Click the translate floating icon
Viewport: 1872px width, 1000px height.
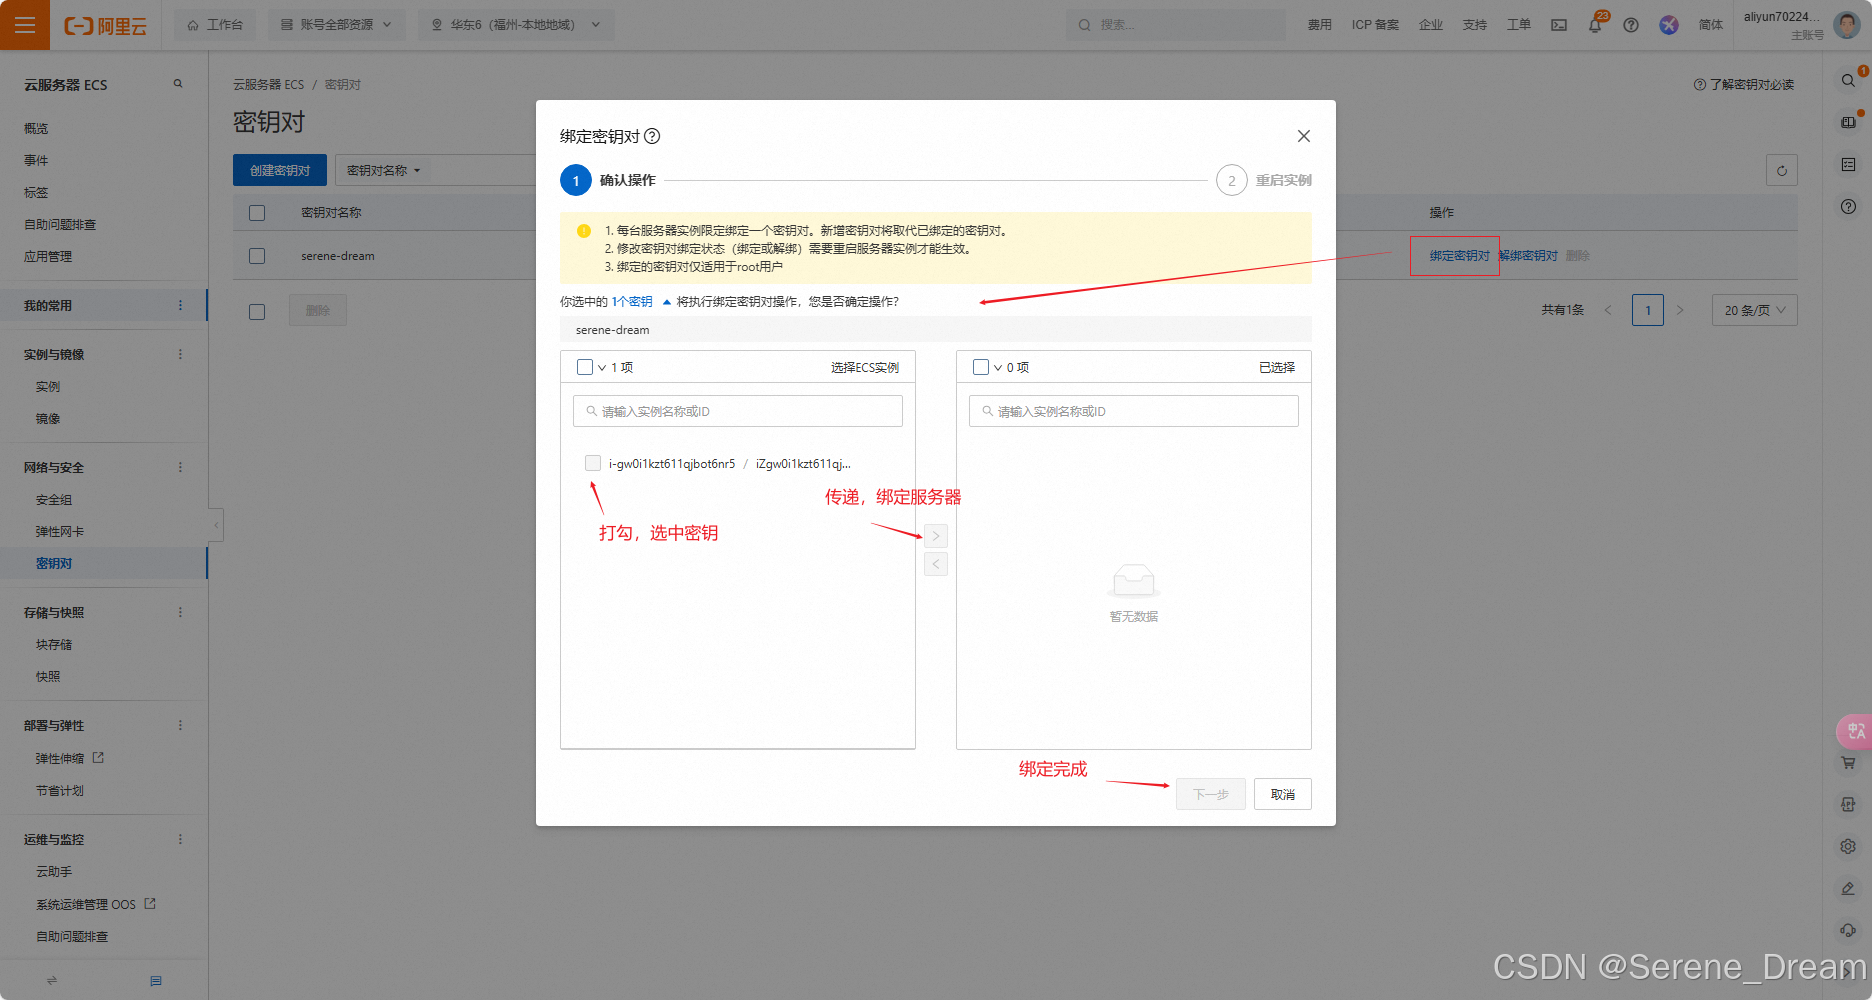(x=1854, y=731)
